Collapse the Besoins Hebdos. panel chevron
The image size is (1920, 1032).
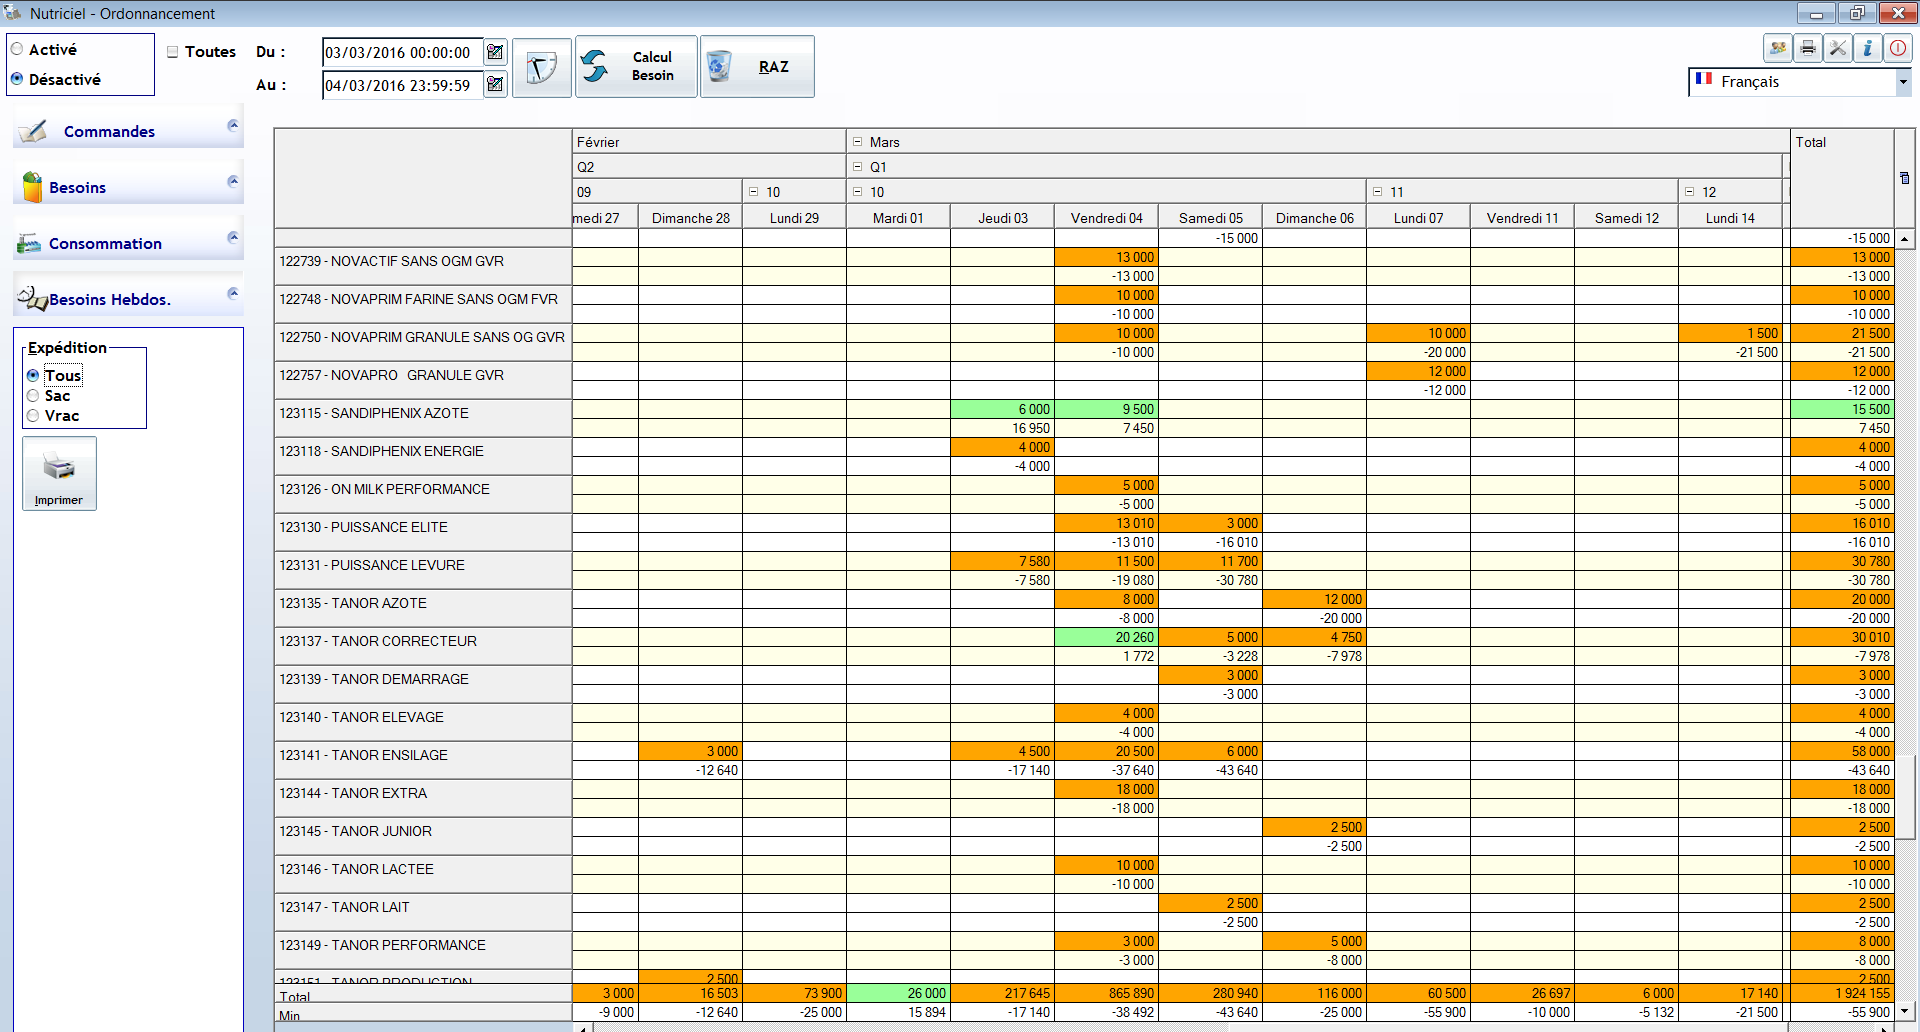[233, 293]
